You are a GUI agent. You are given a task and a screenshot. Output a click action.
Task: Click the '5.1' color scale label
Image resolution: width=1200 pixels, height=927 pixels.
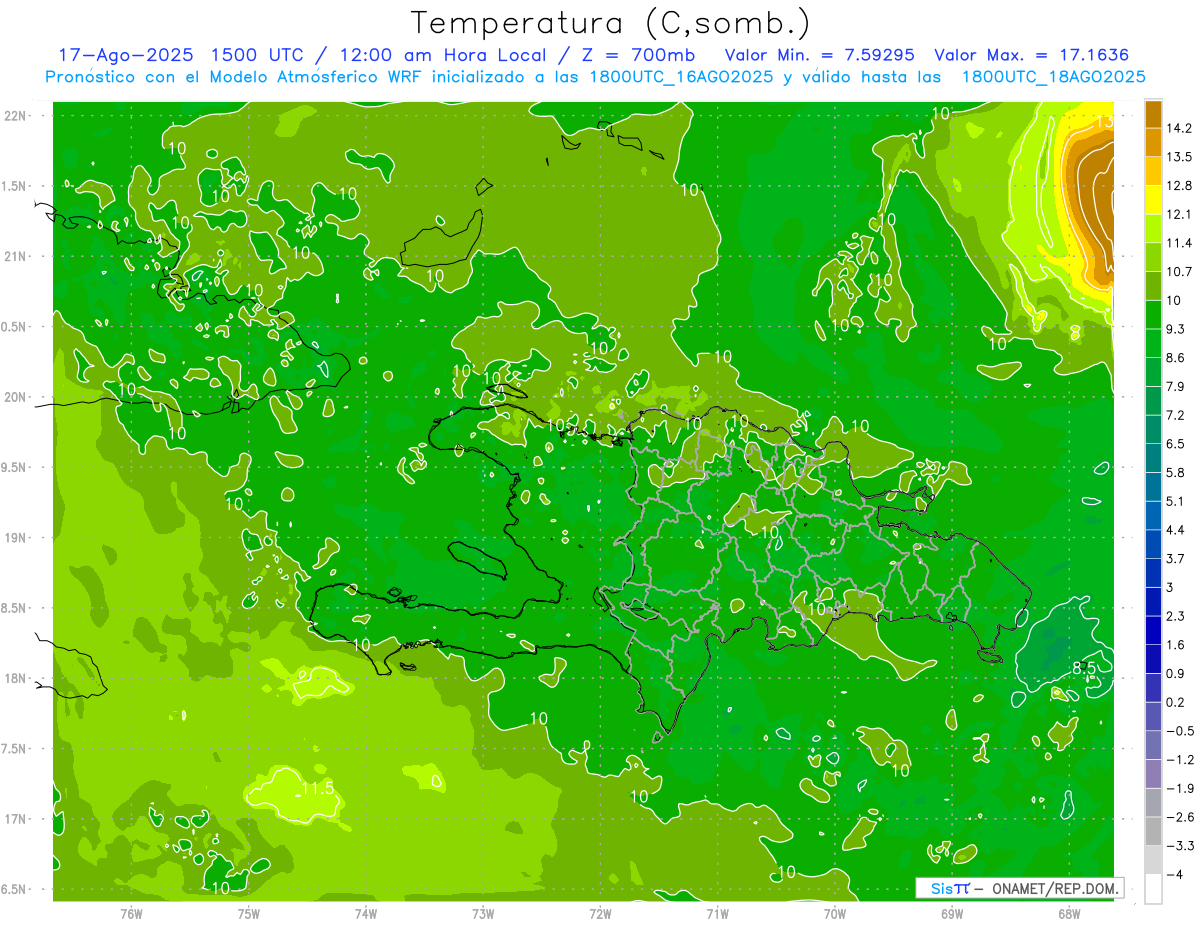pyautogui.click(x=1176, y=501)
